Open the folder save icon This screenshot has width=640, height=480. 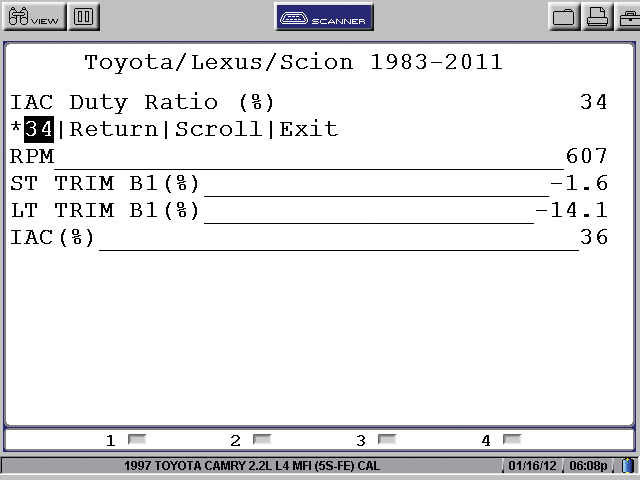click(x=564, y=17)
